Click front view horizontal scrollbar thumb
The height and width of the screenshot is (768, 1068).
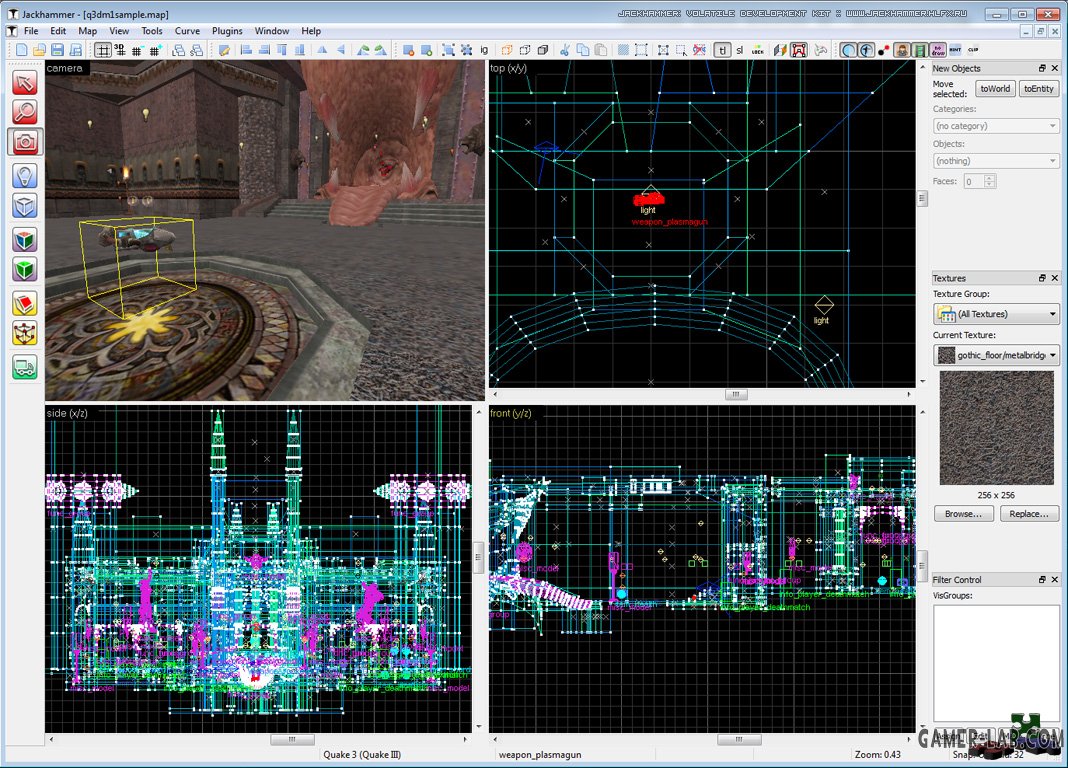[739, 739]
